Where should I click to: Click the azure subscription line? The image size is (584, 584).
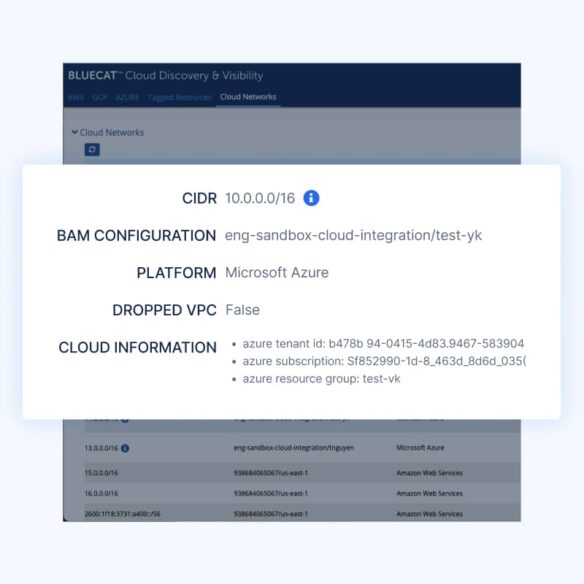point(384,361)
